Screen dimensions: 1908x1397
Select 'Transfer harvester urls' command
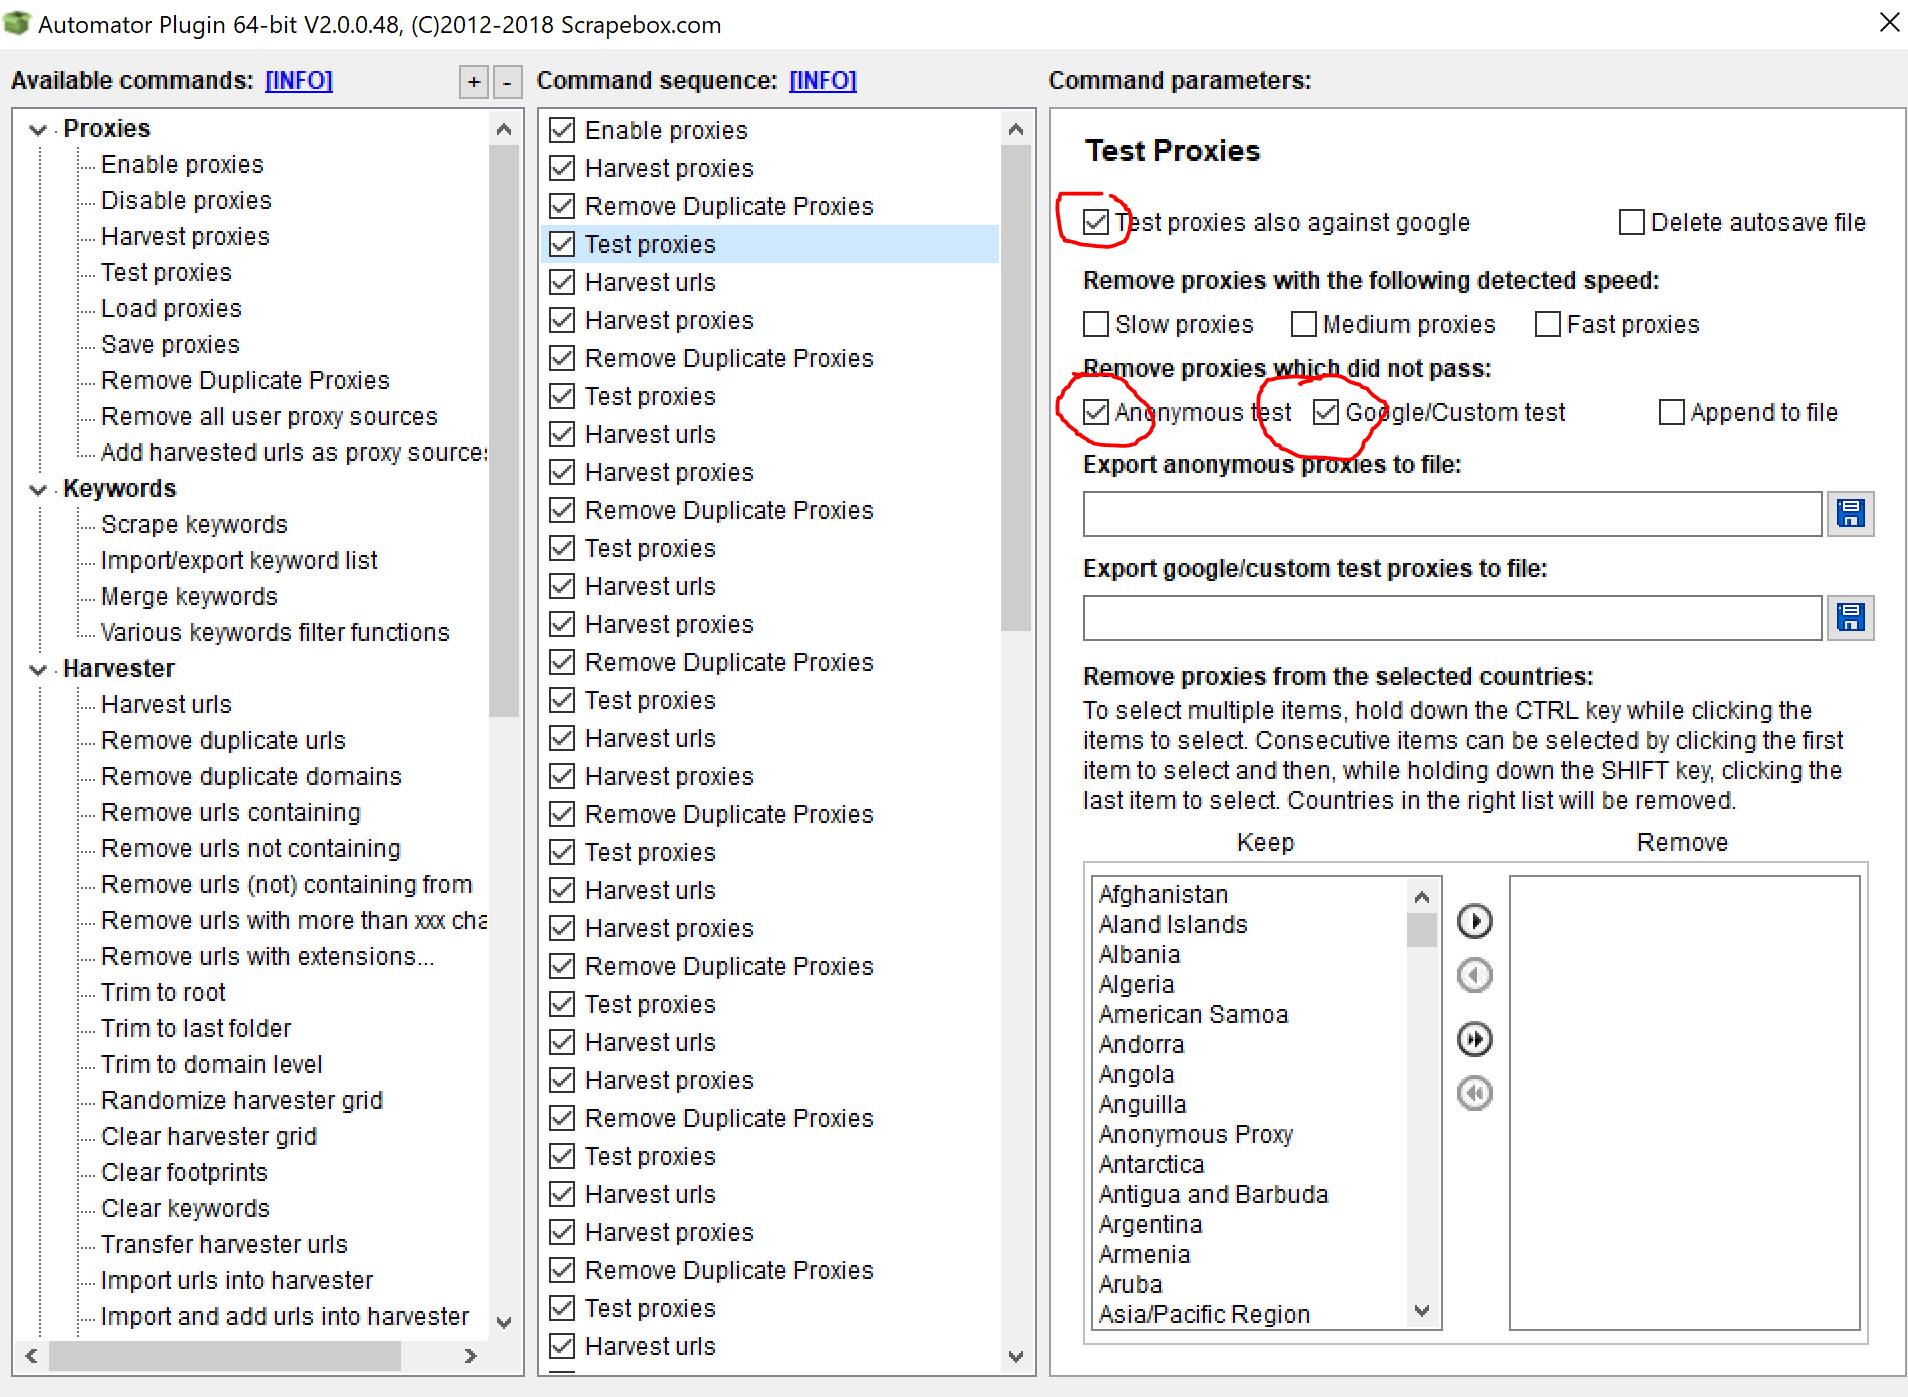224,1244
